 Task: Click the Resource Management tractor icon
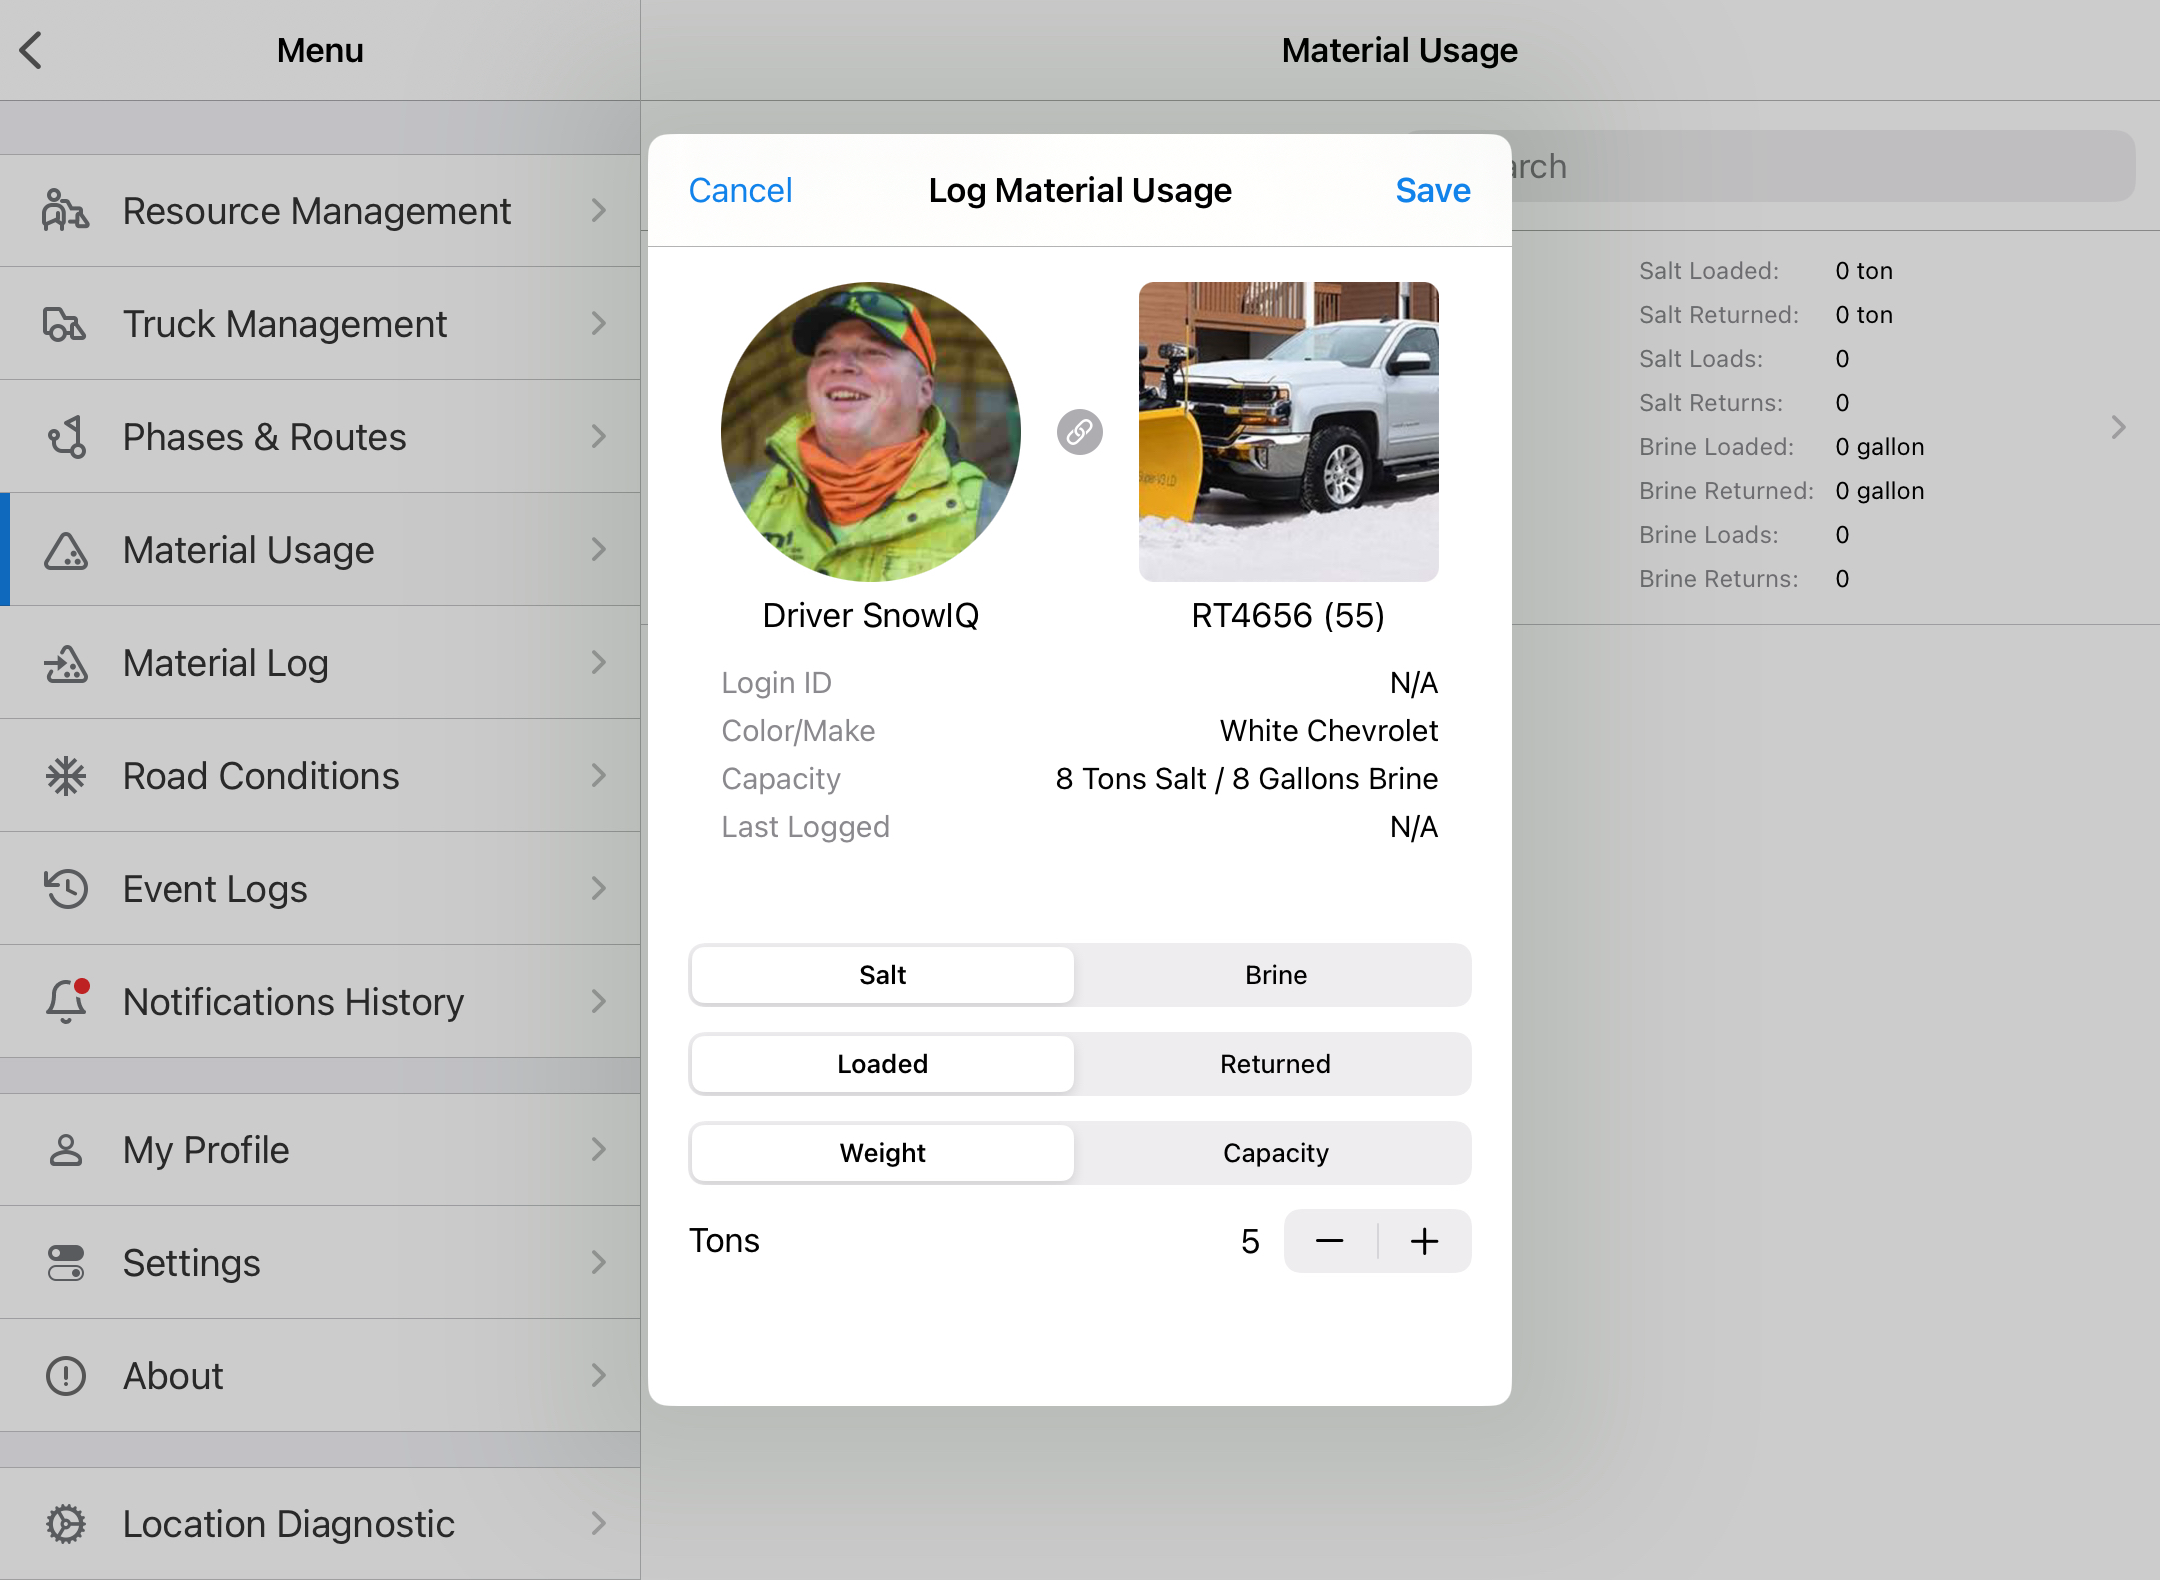(x=66, y=211)
